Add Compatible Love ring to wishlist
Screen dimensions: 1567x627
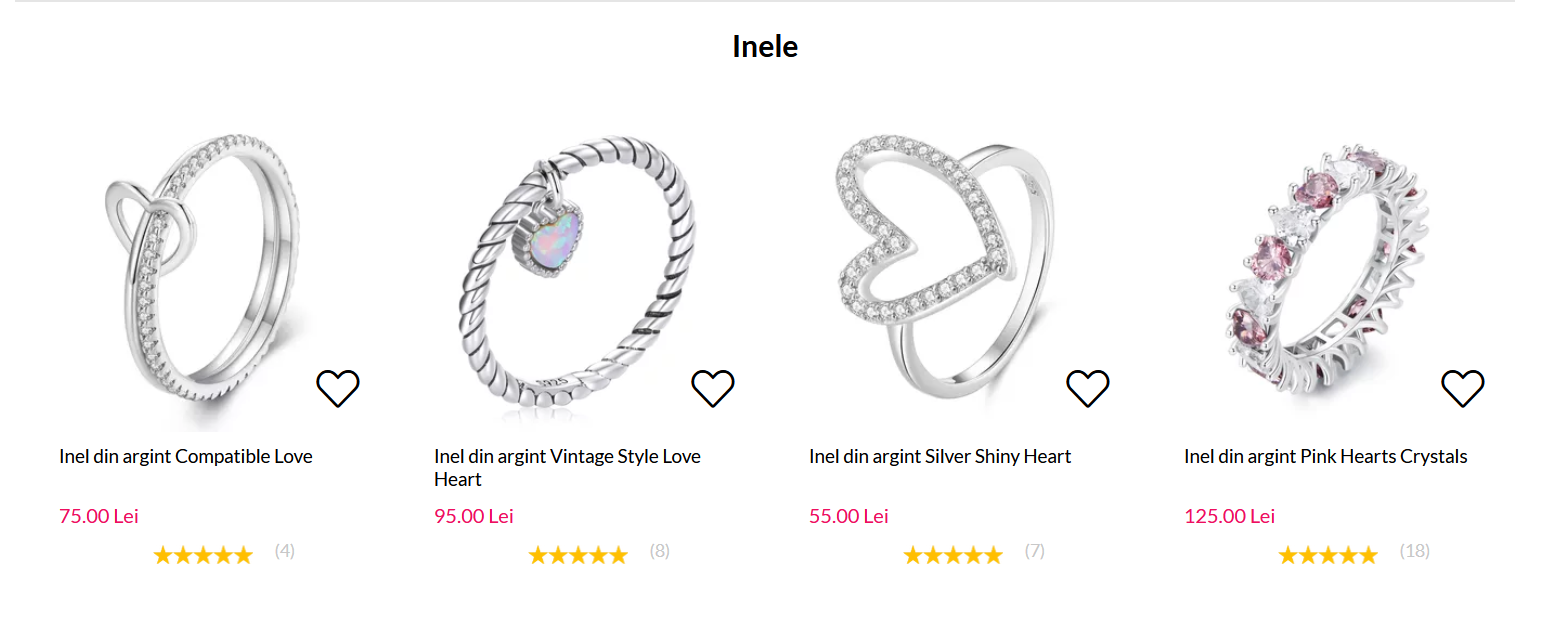coord(338,388)
